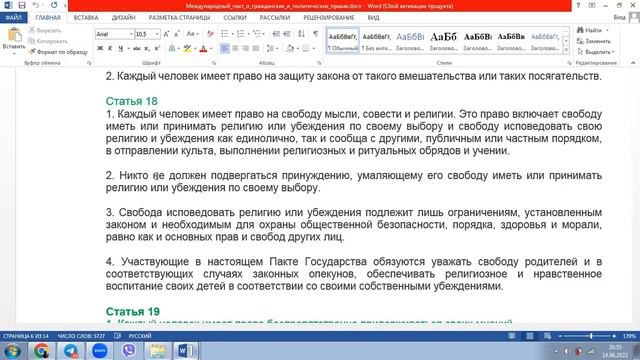The height and width of the screenshot is (360, 640).
Task: Apply the yellow text highlight
Action: [x=187, y=48]
